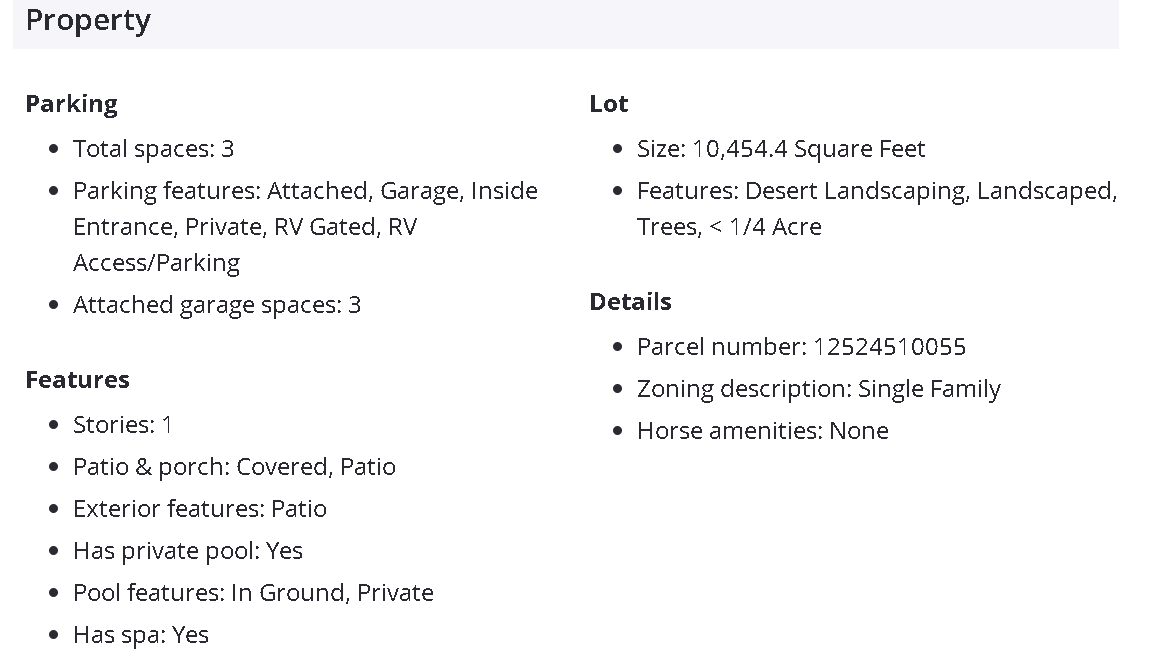Viewport: 1165px width, 657px height.
Task: Select the 'Total spaces: 3' item
Action: pos(153,149)
